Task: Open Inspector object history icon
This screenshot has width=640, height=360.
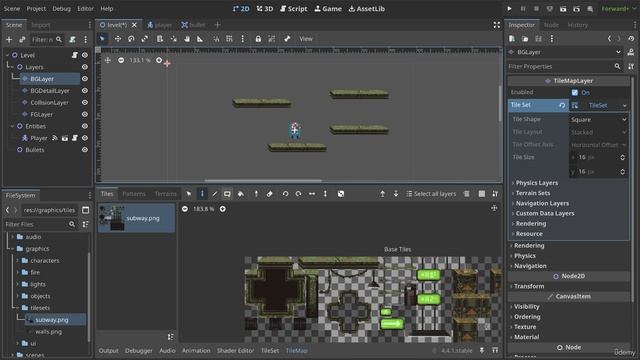Action: [631, 39]
